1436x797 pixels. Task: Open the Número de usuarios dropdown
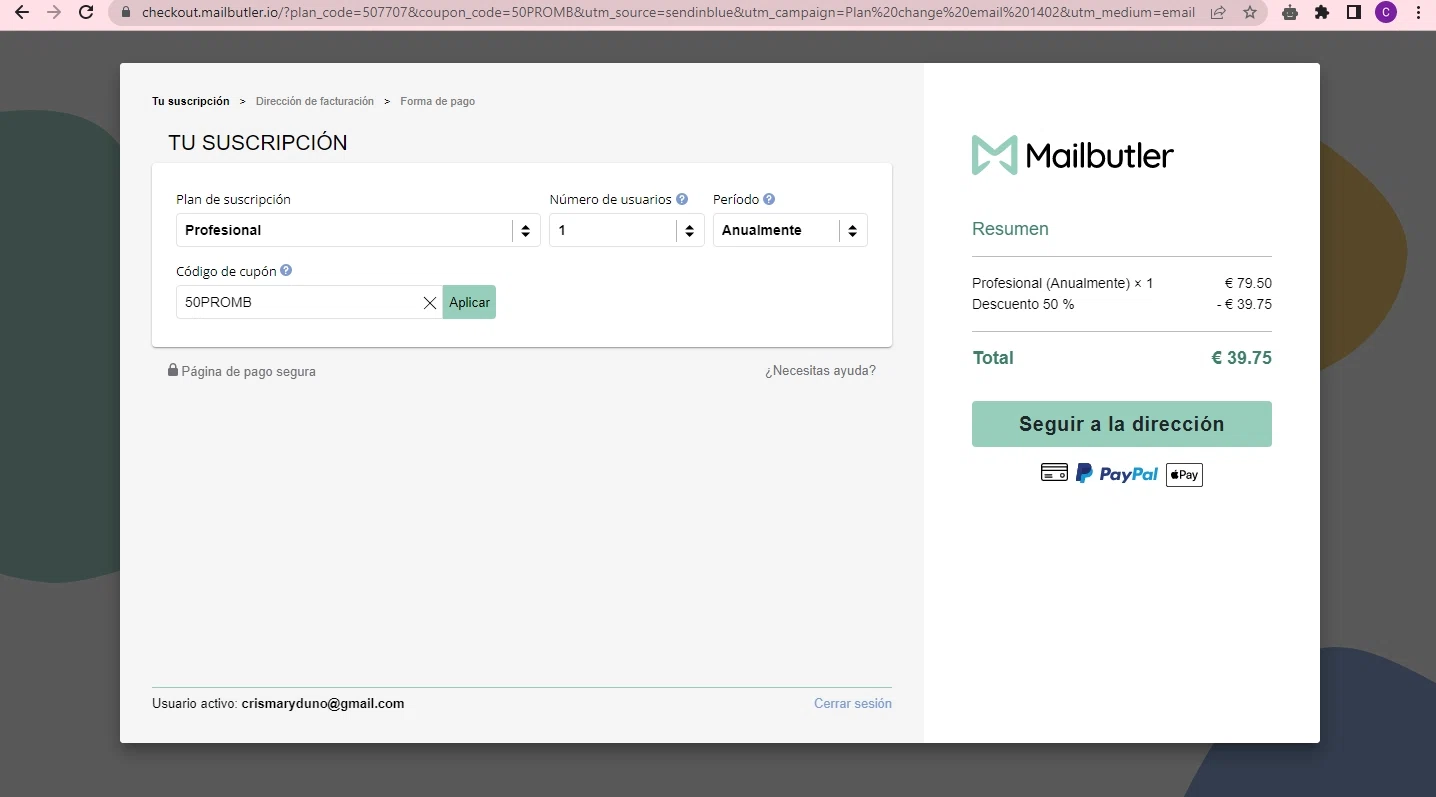pyautogui.click(x=627, y=230)
